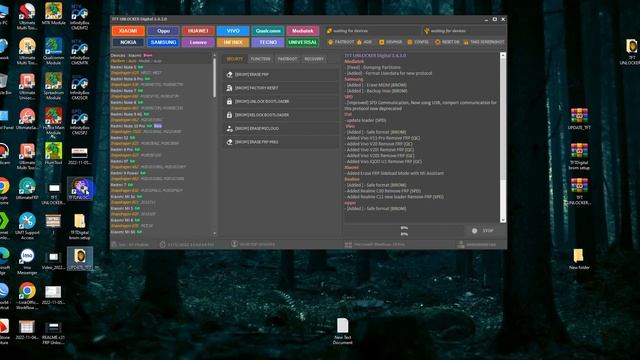Click the RESET DB toolbar item
Screen dimensions: 640x360
point(447,42)
